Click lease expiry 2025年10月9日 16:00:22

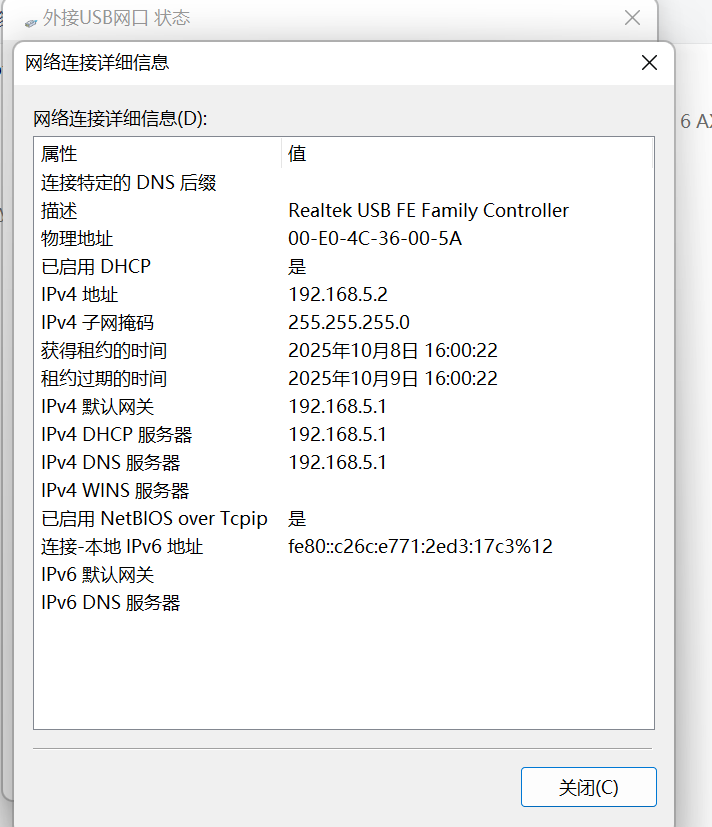click(393, 378)
